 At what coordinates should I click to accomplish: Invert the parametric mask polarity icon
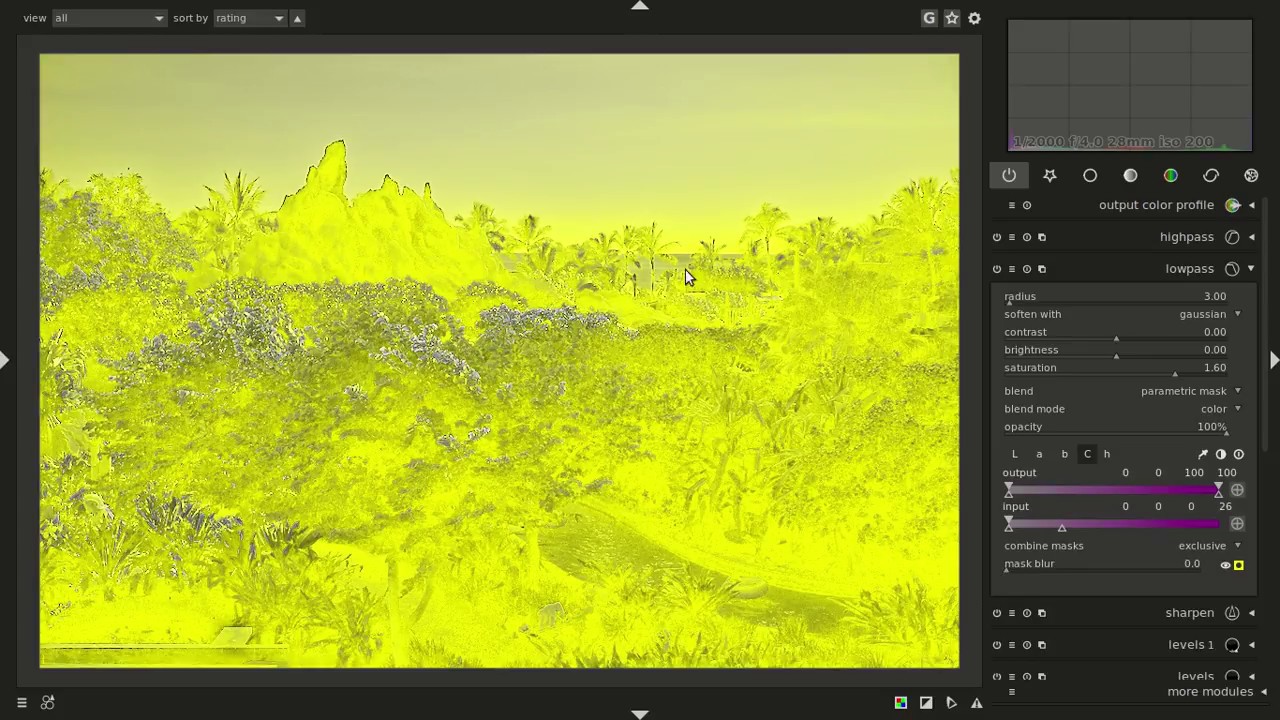pyautogui.click(x=1220, y=454)
